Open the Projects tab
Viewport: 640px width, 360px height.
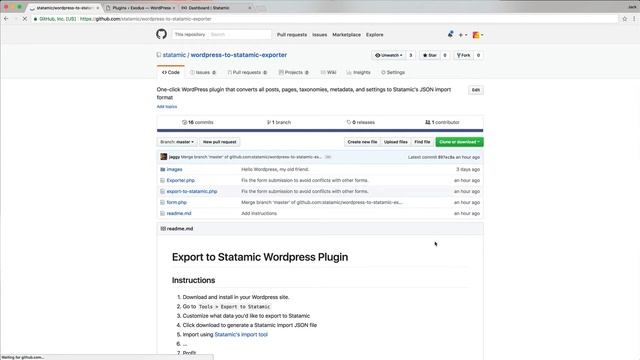tap(293, 72)
